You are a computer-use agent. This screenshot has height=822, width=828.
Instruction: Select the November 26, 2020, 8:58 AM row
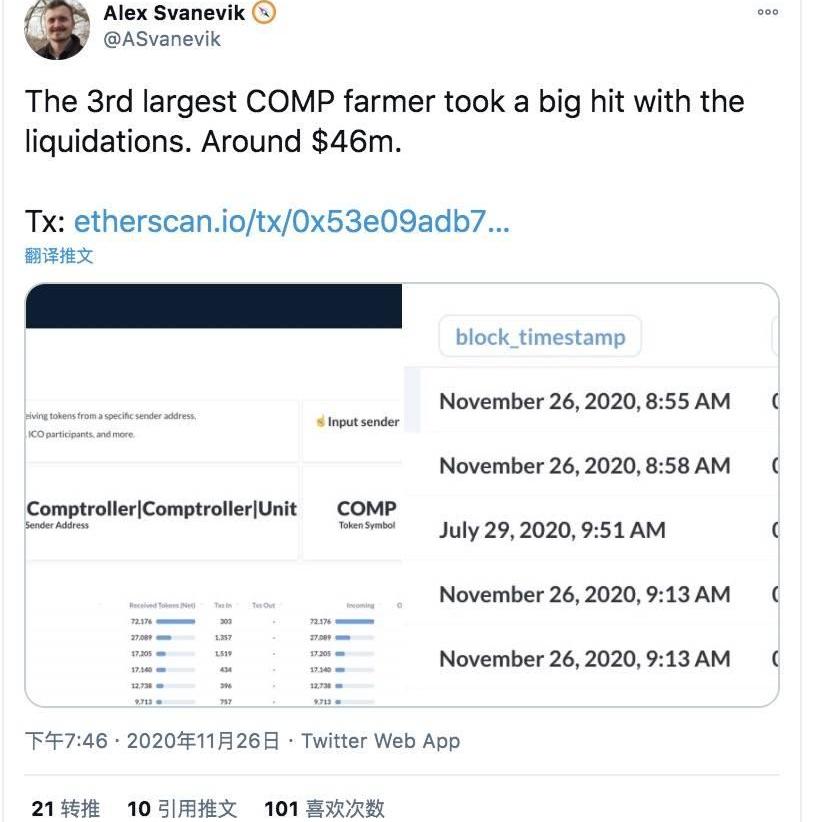pos(584,465)
